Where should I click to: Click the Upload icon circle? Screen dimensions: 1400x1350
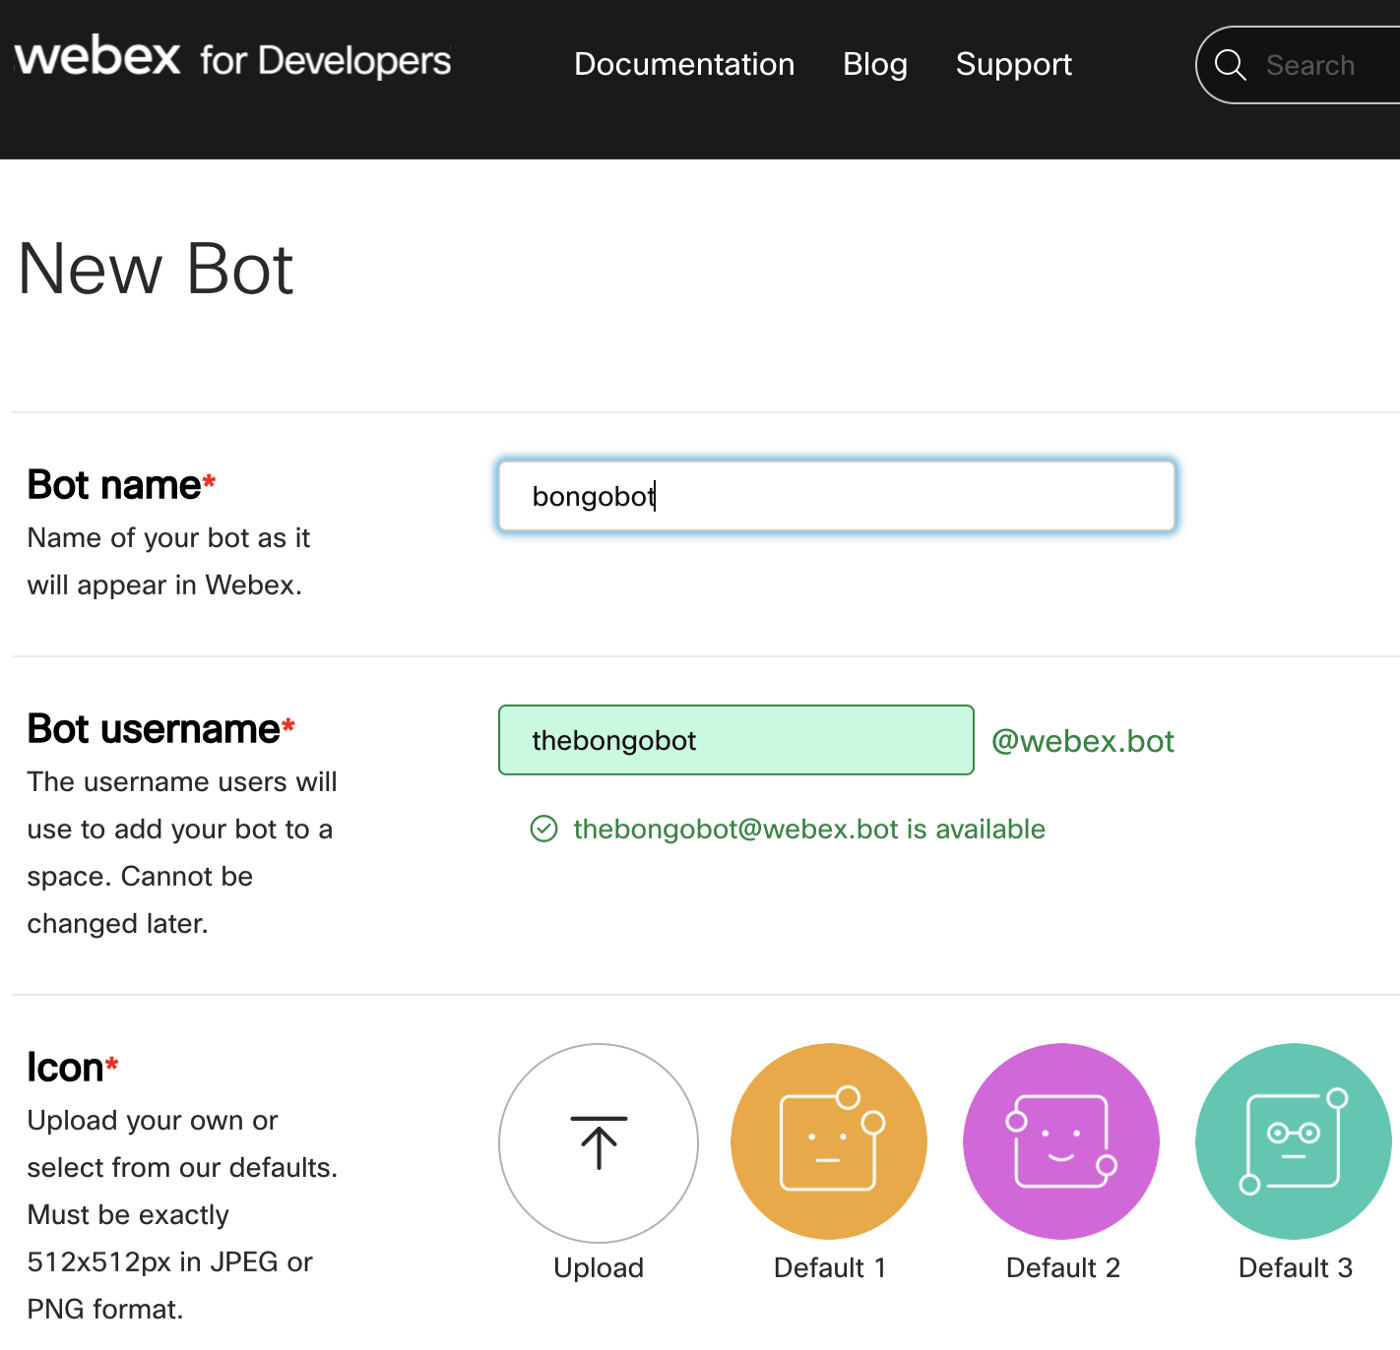598,1143
